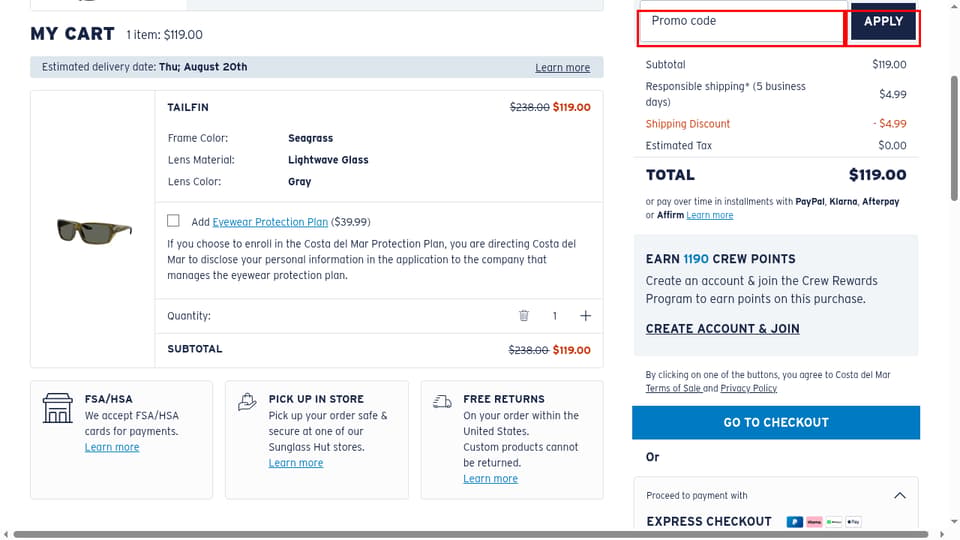Click the Gray lens color value

299,182
